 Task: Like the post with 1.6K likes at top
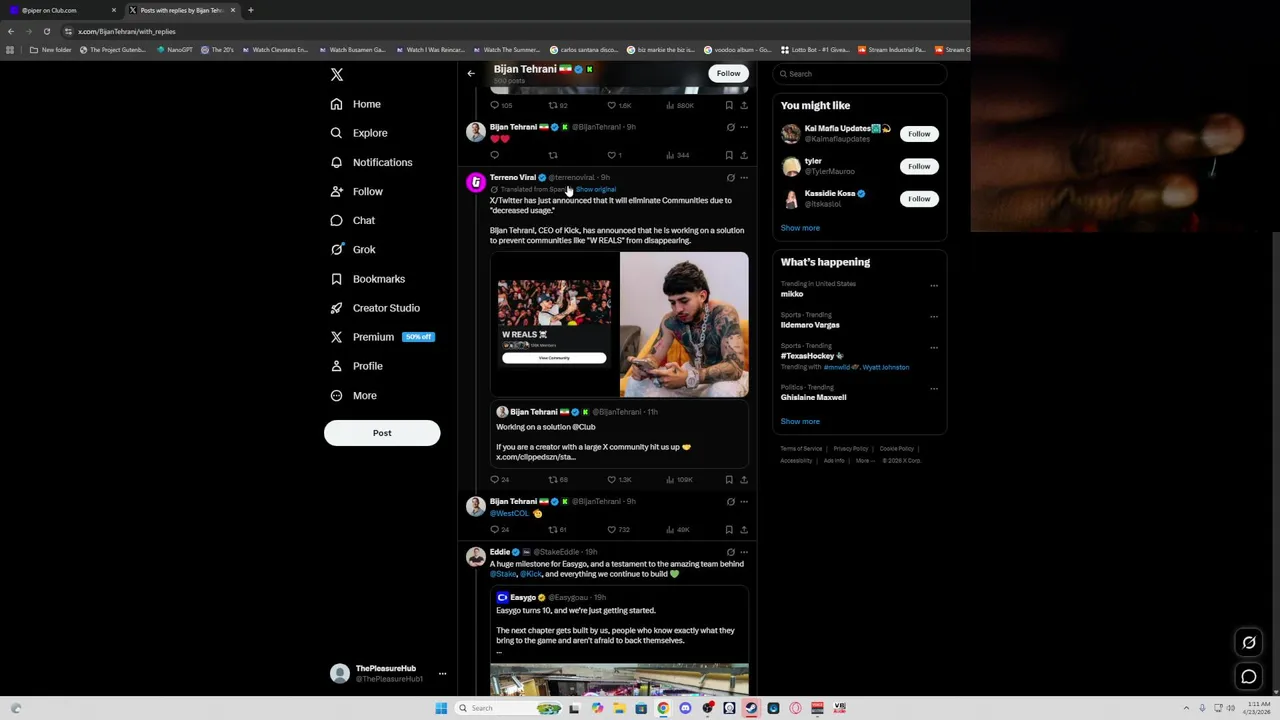619,105
